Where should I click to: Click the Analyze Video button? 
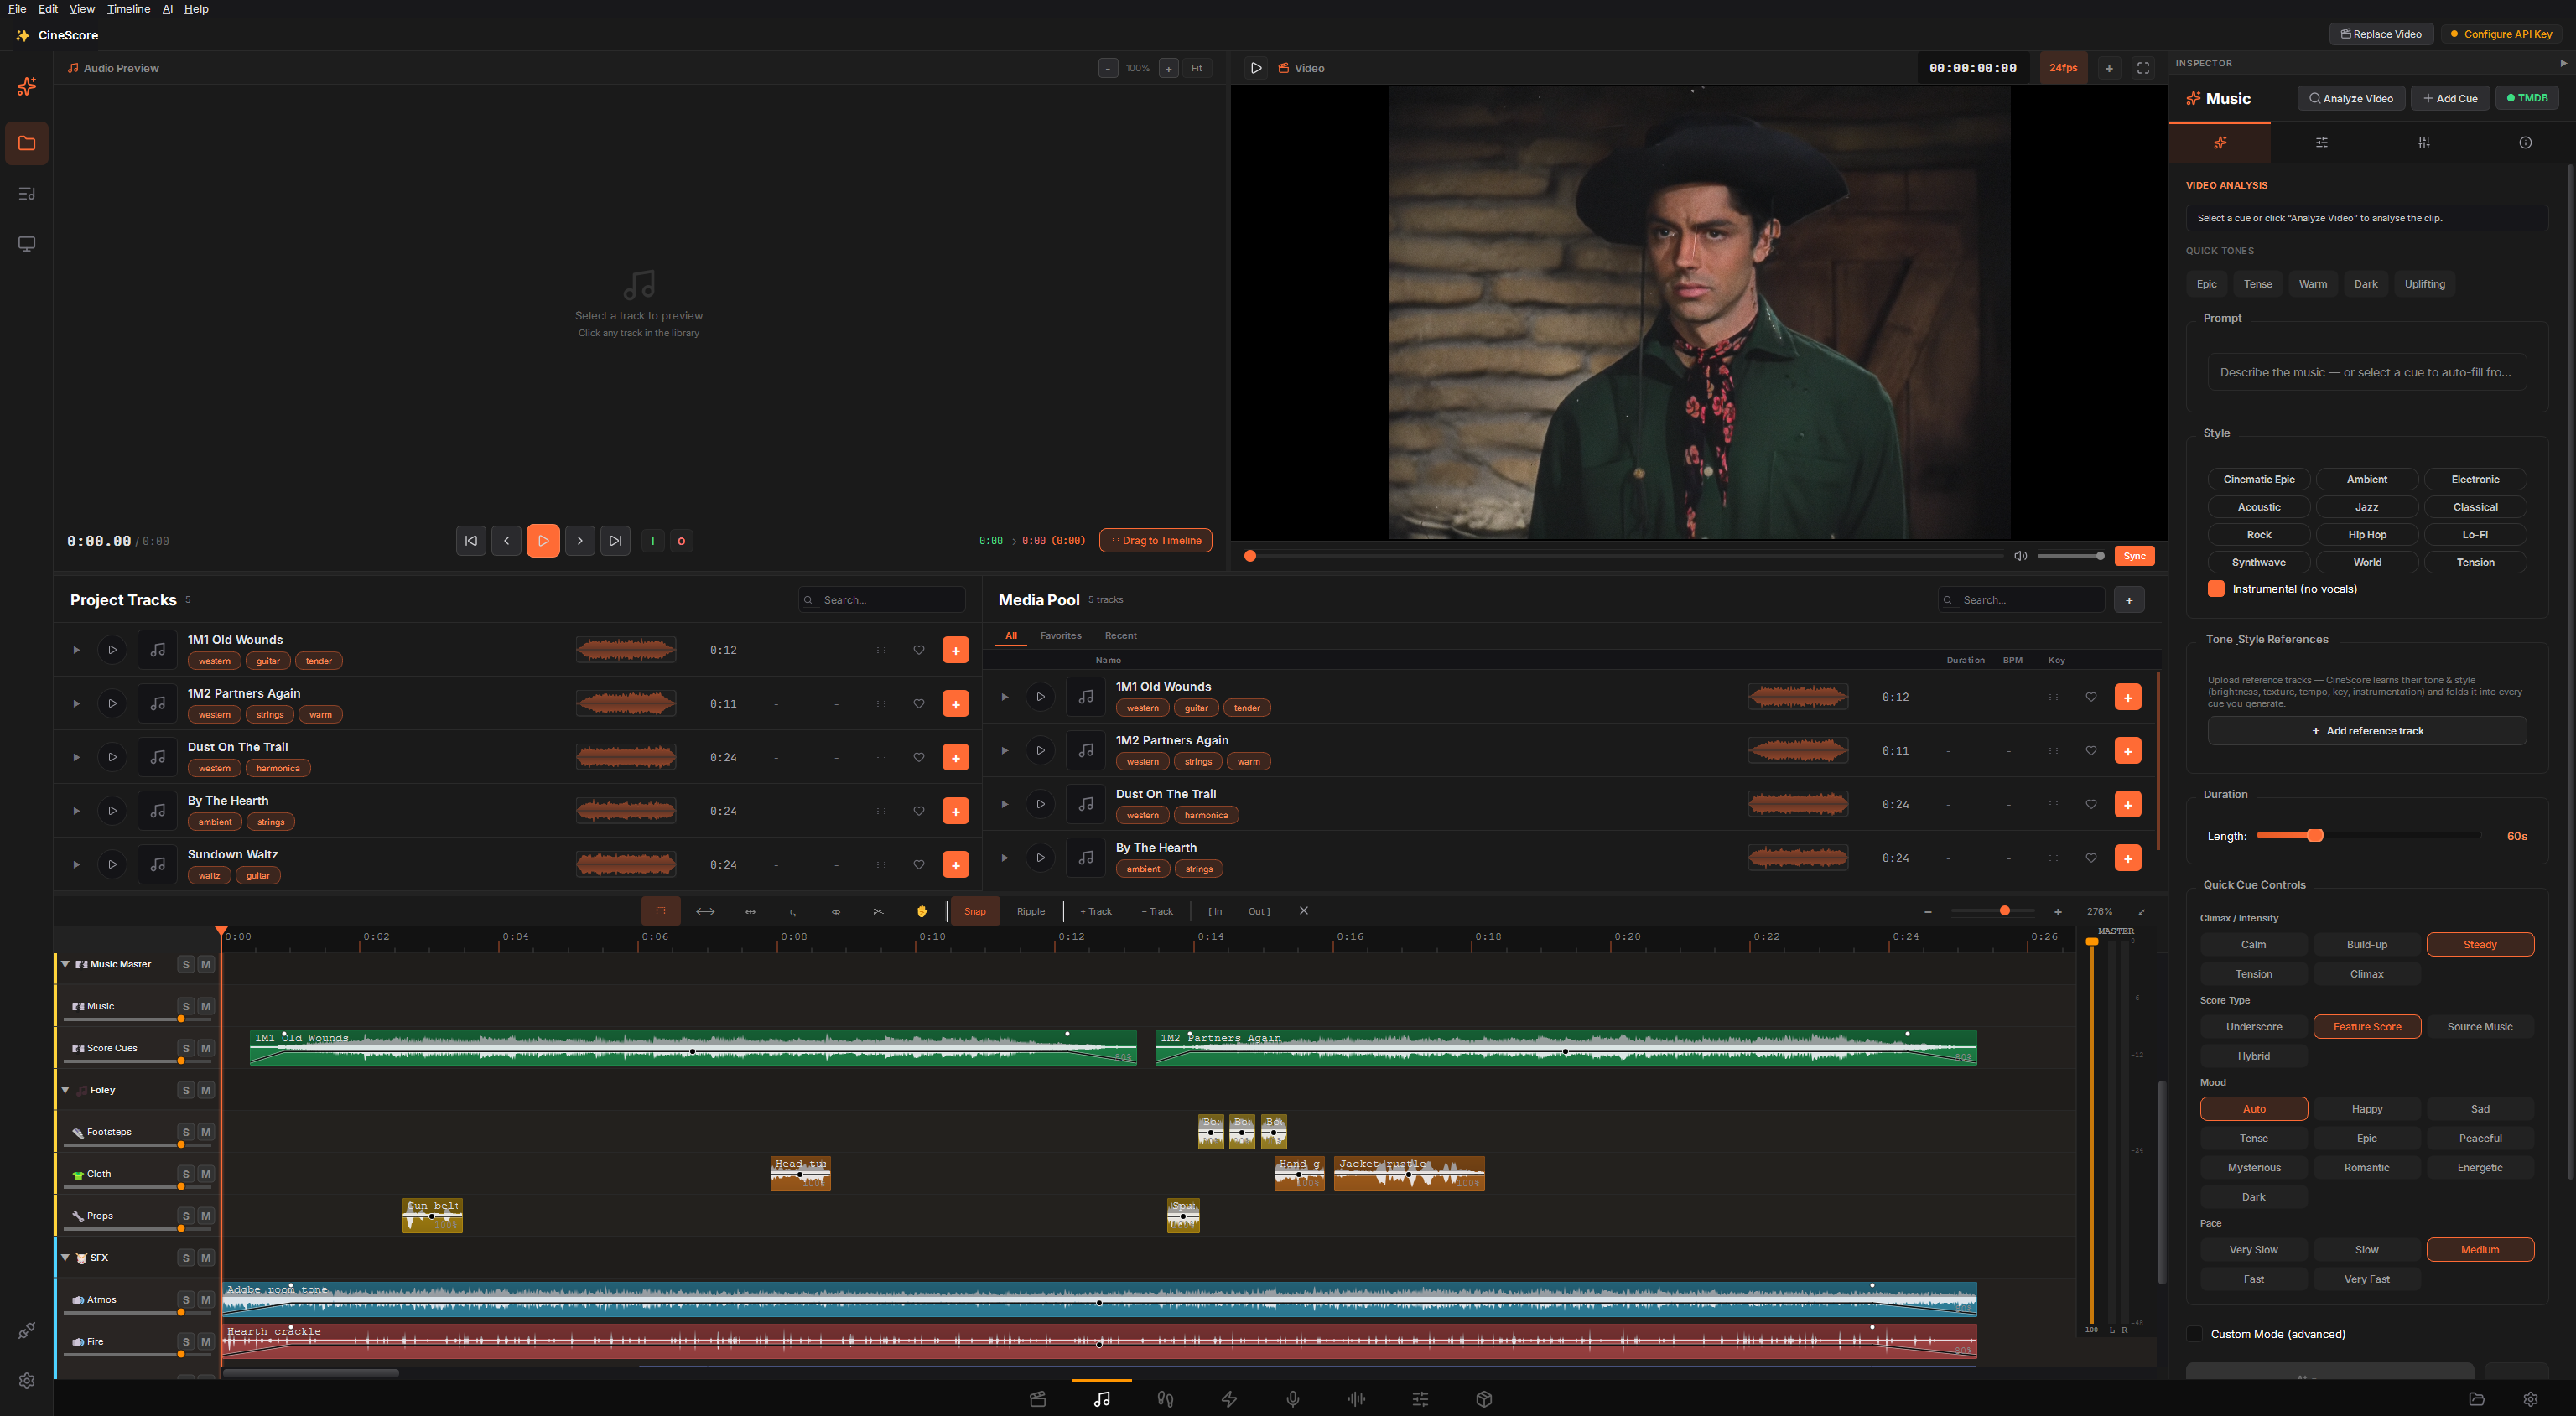click(2350, 98)
